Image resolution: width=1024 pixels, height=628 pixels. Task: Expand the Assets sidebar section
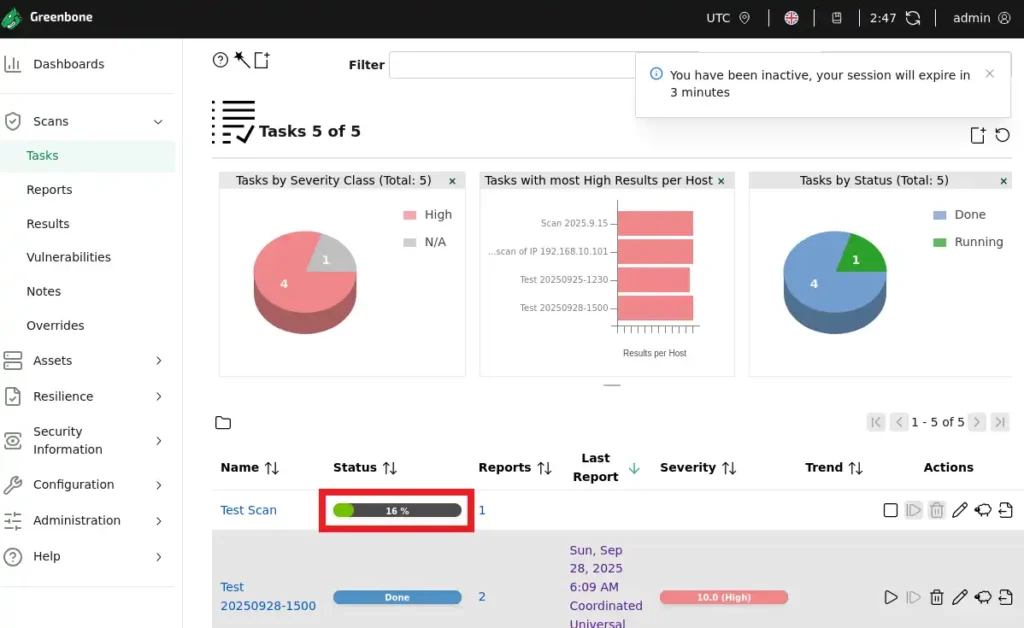pos(158,361)
